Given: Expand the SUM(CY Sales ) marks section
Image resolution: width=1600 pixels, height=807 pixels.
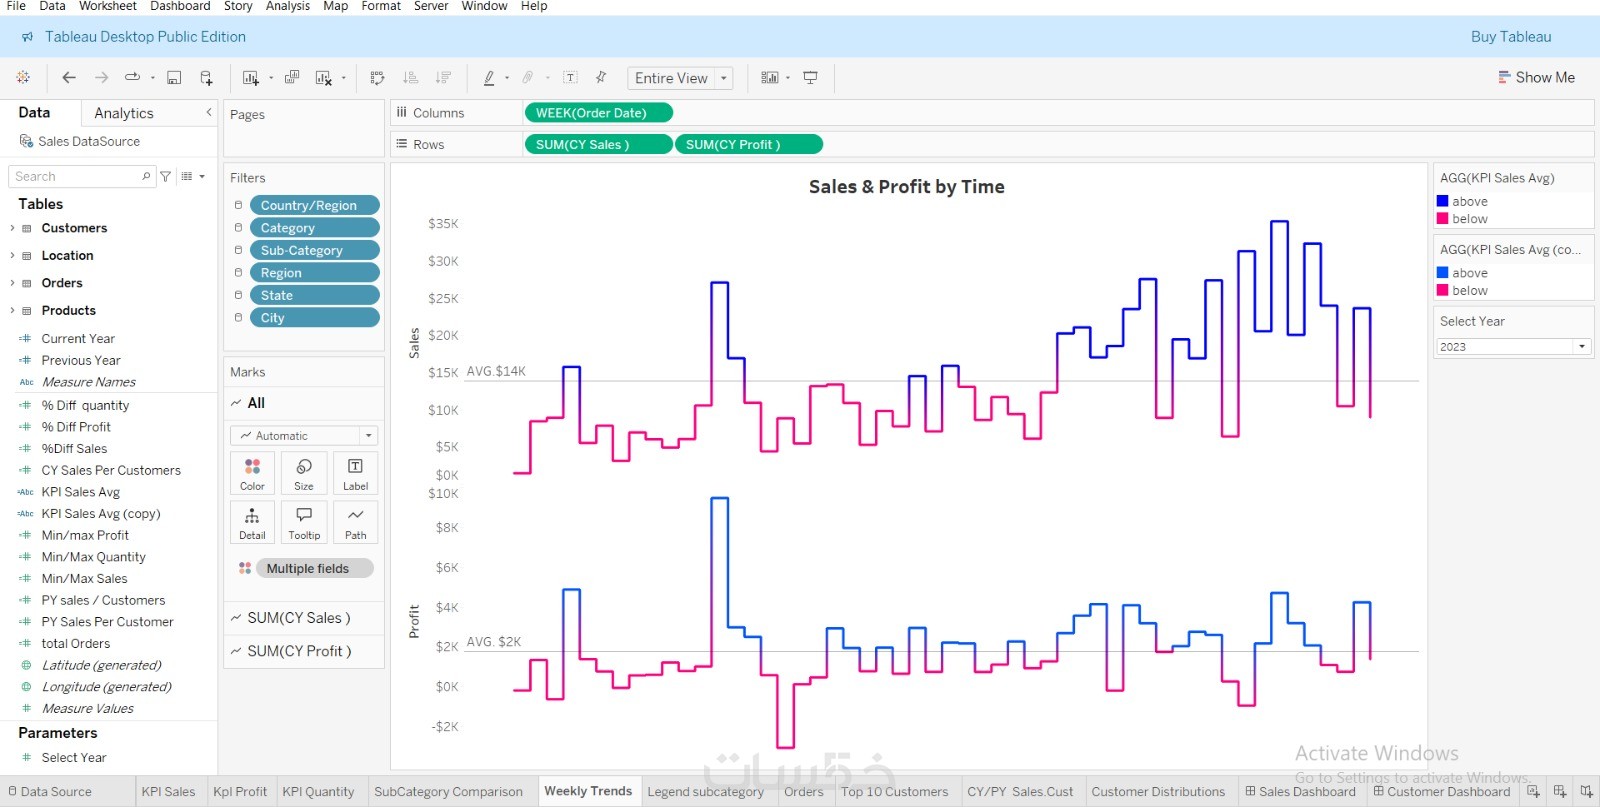Looking at the screenshot, I should coord(304,618).
